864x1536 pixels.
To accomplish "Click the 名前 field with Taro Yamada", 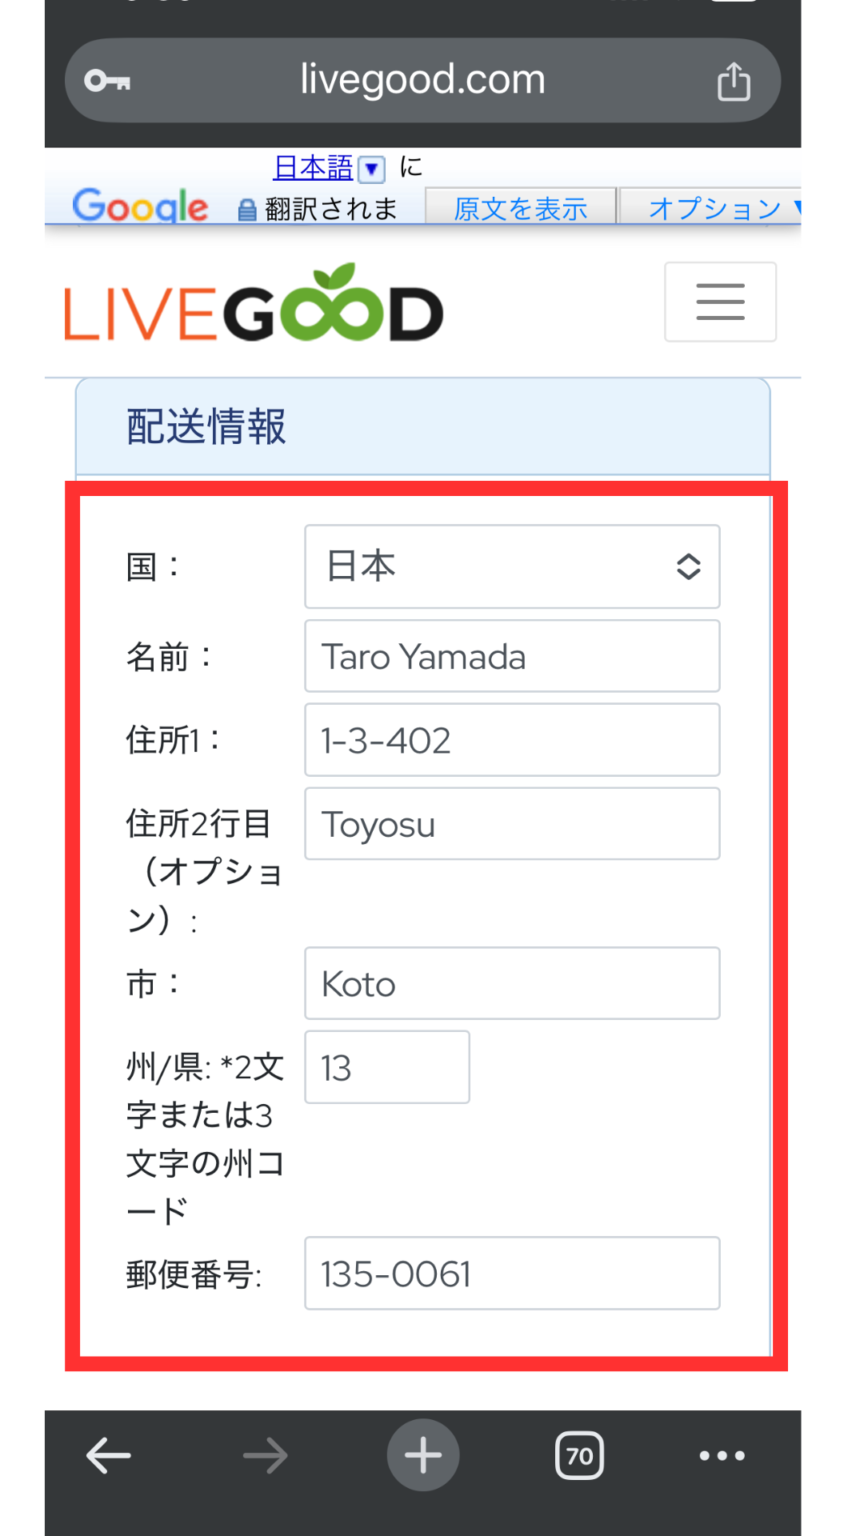I will point(512,656).
